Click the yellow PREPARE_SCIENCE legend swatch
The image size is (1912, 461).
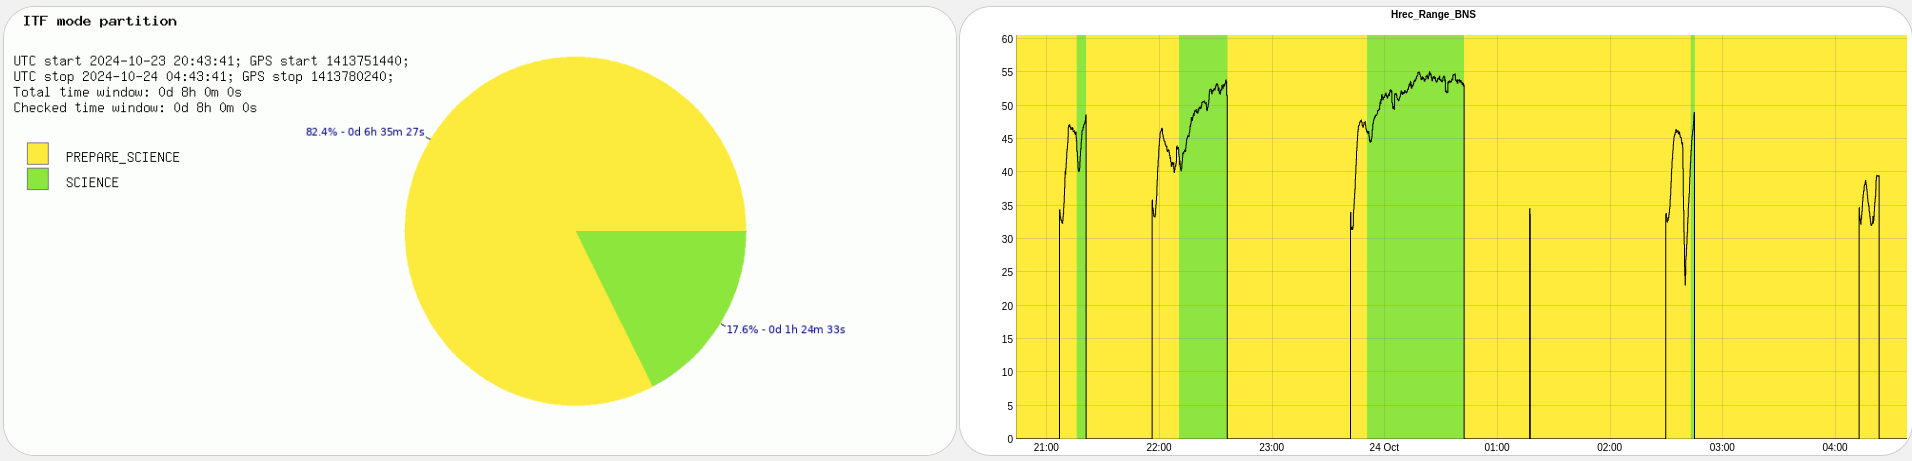tap(38, 154)
